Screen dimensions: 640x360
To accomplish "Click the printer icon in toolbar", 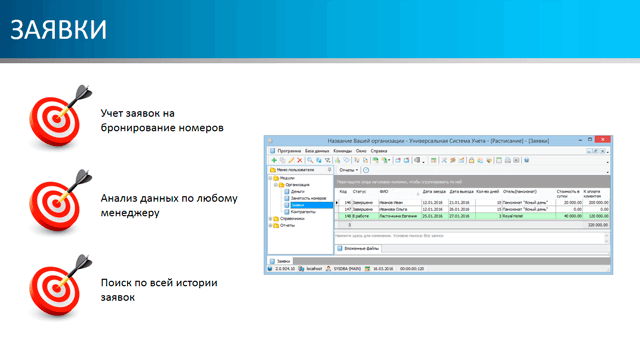I will tap(507, 160).
